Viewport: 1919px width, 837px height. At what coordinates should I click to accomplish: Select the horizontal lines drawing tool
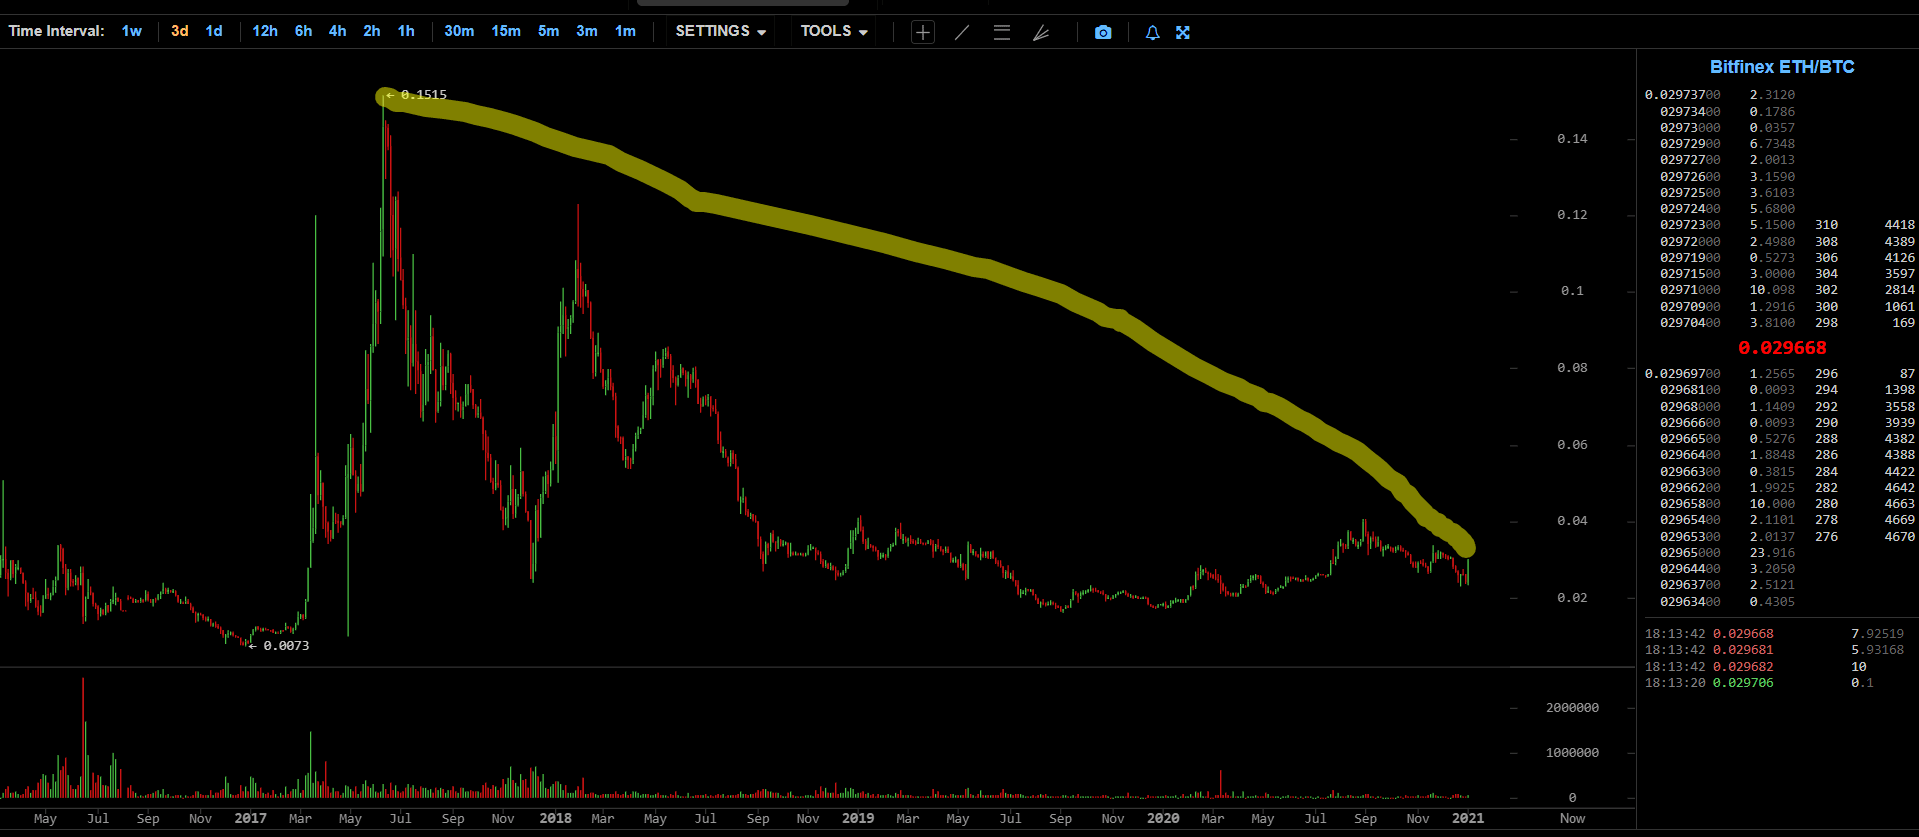click(1001, 32)
